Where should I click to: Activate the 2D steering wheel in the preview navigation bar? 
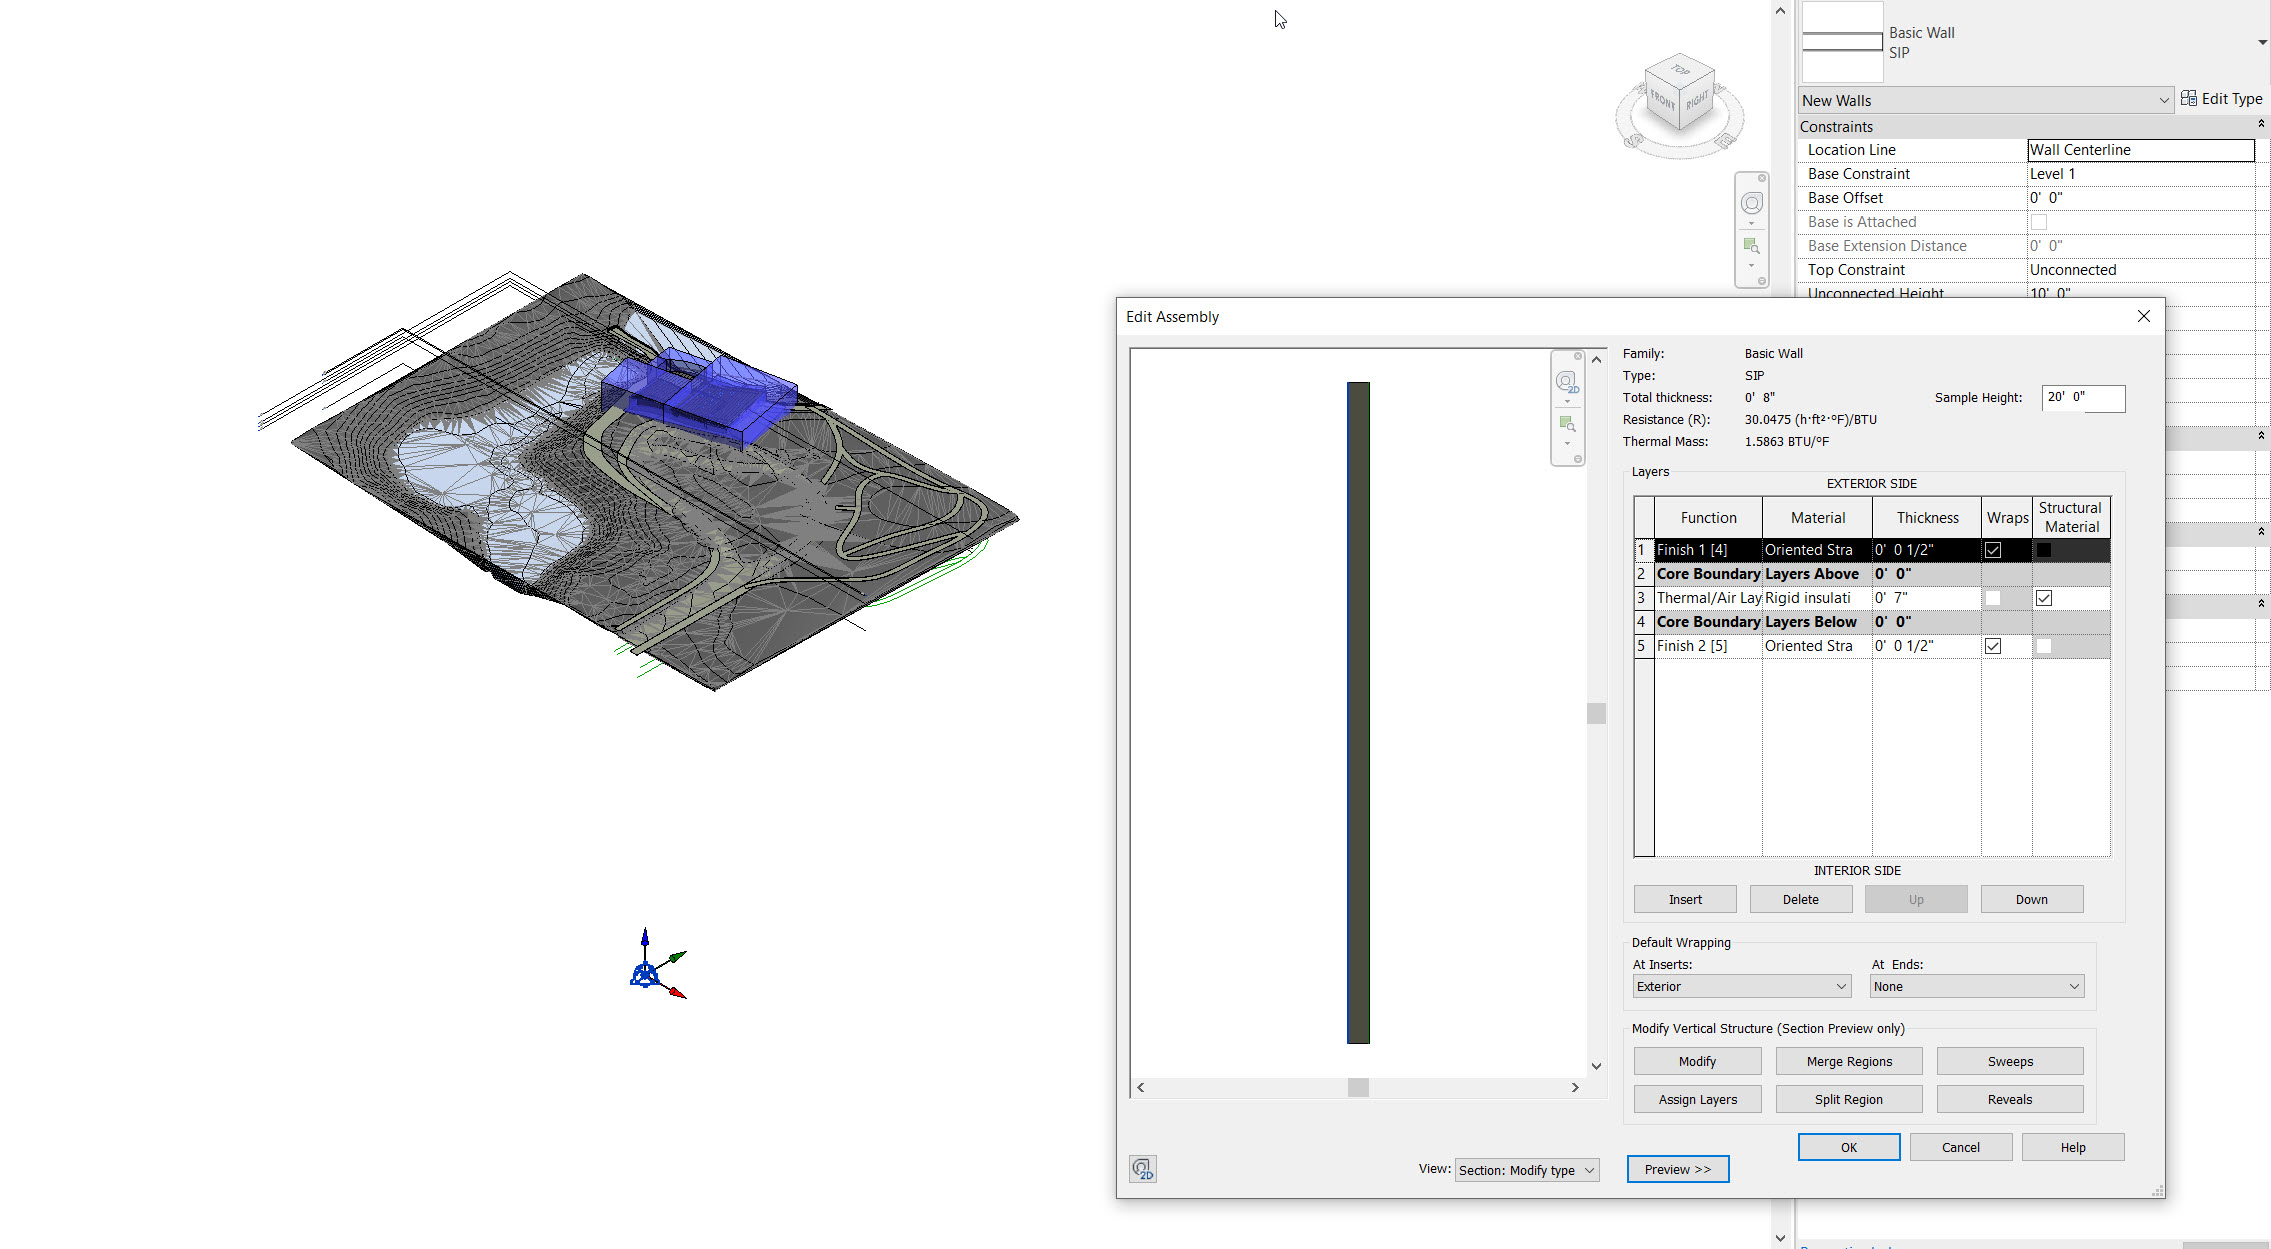pyautogui.click(x=1567, y=382)
